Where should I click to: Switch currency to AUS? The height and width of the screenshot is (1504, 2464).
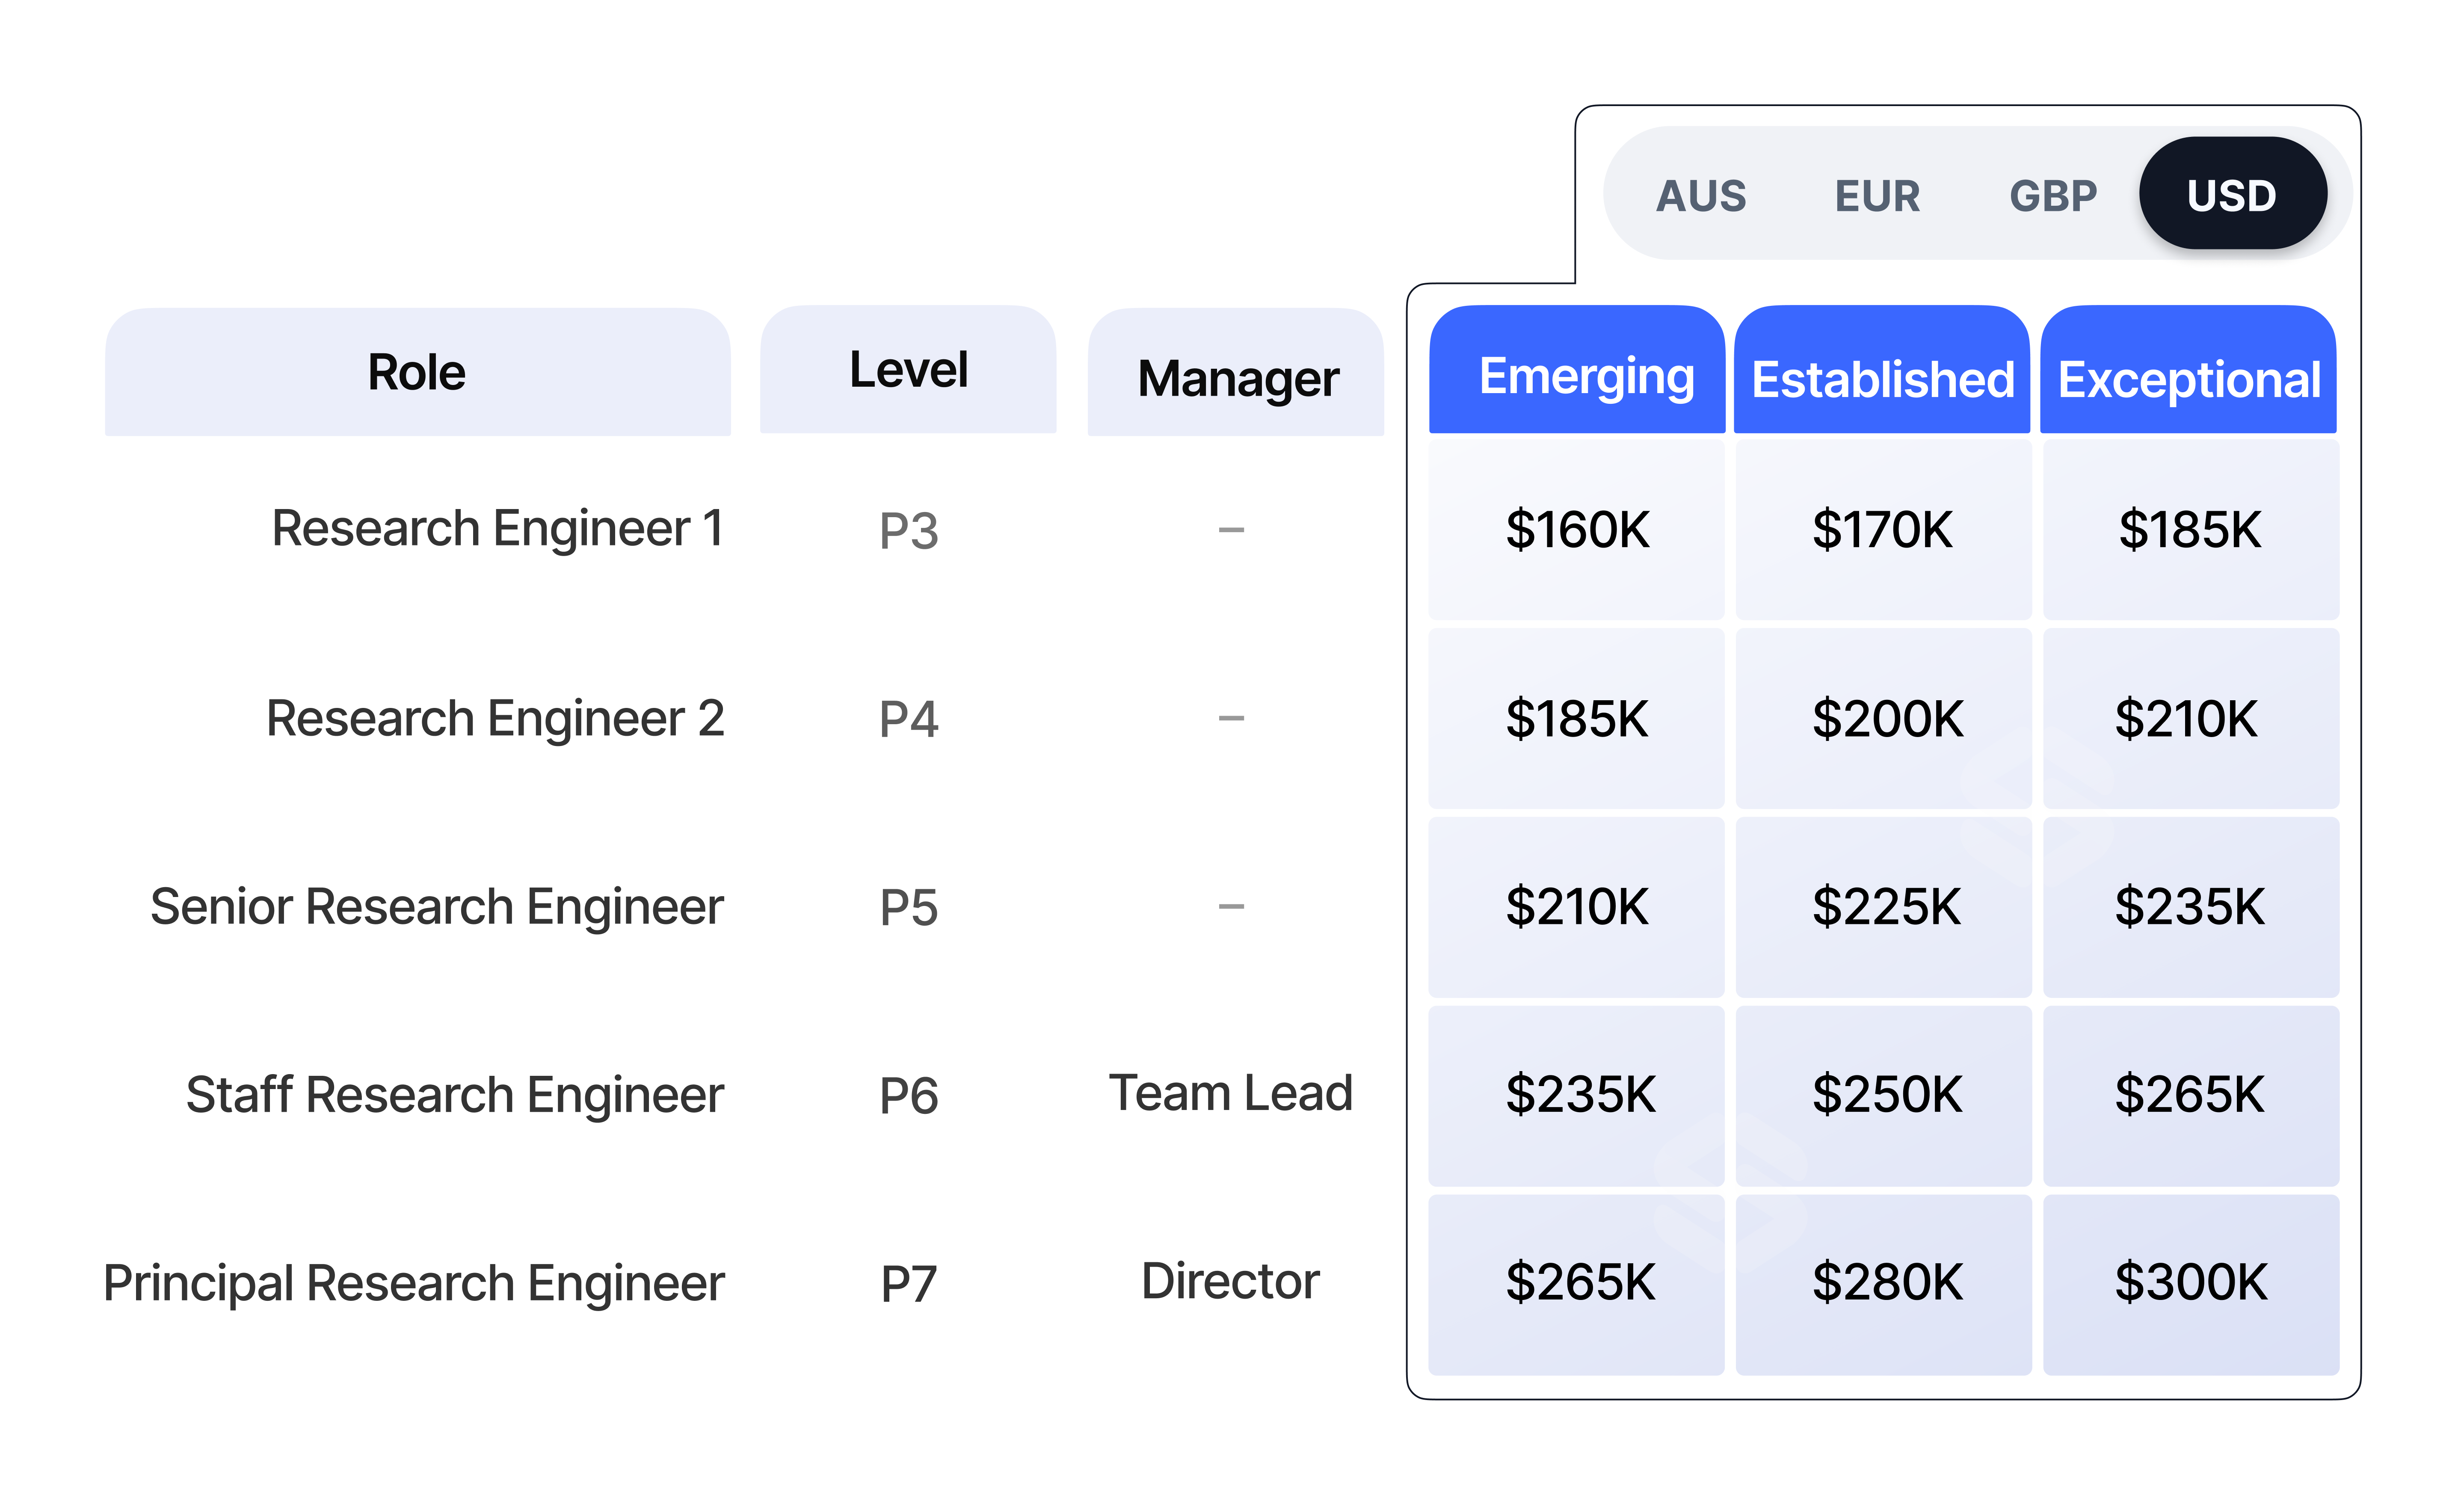[x=1701, y=195]
